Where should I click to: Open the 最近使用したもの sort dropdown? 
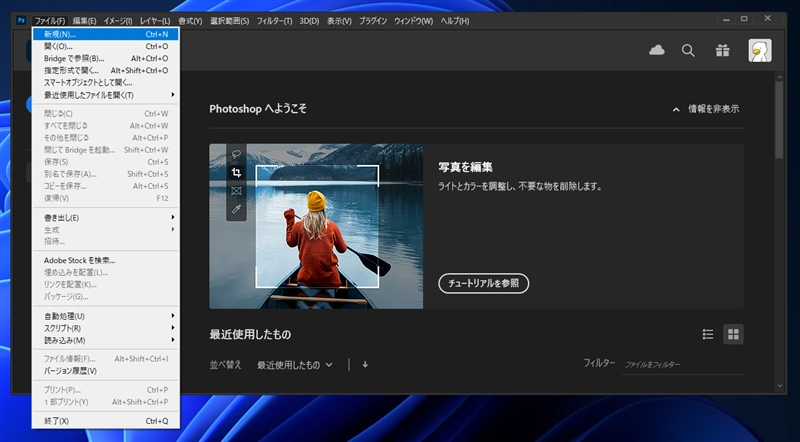[295, 365]
